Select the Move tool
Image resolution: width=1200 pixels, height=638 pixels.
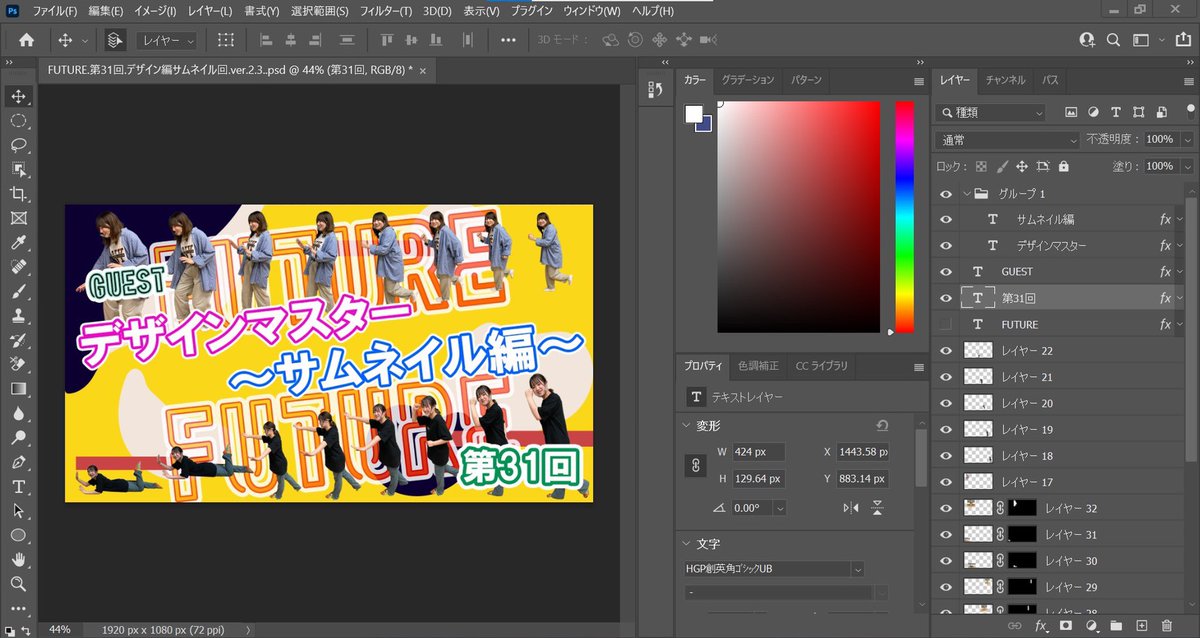pyautogui.click(x=19, y=96)
